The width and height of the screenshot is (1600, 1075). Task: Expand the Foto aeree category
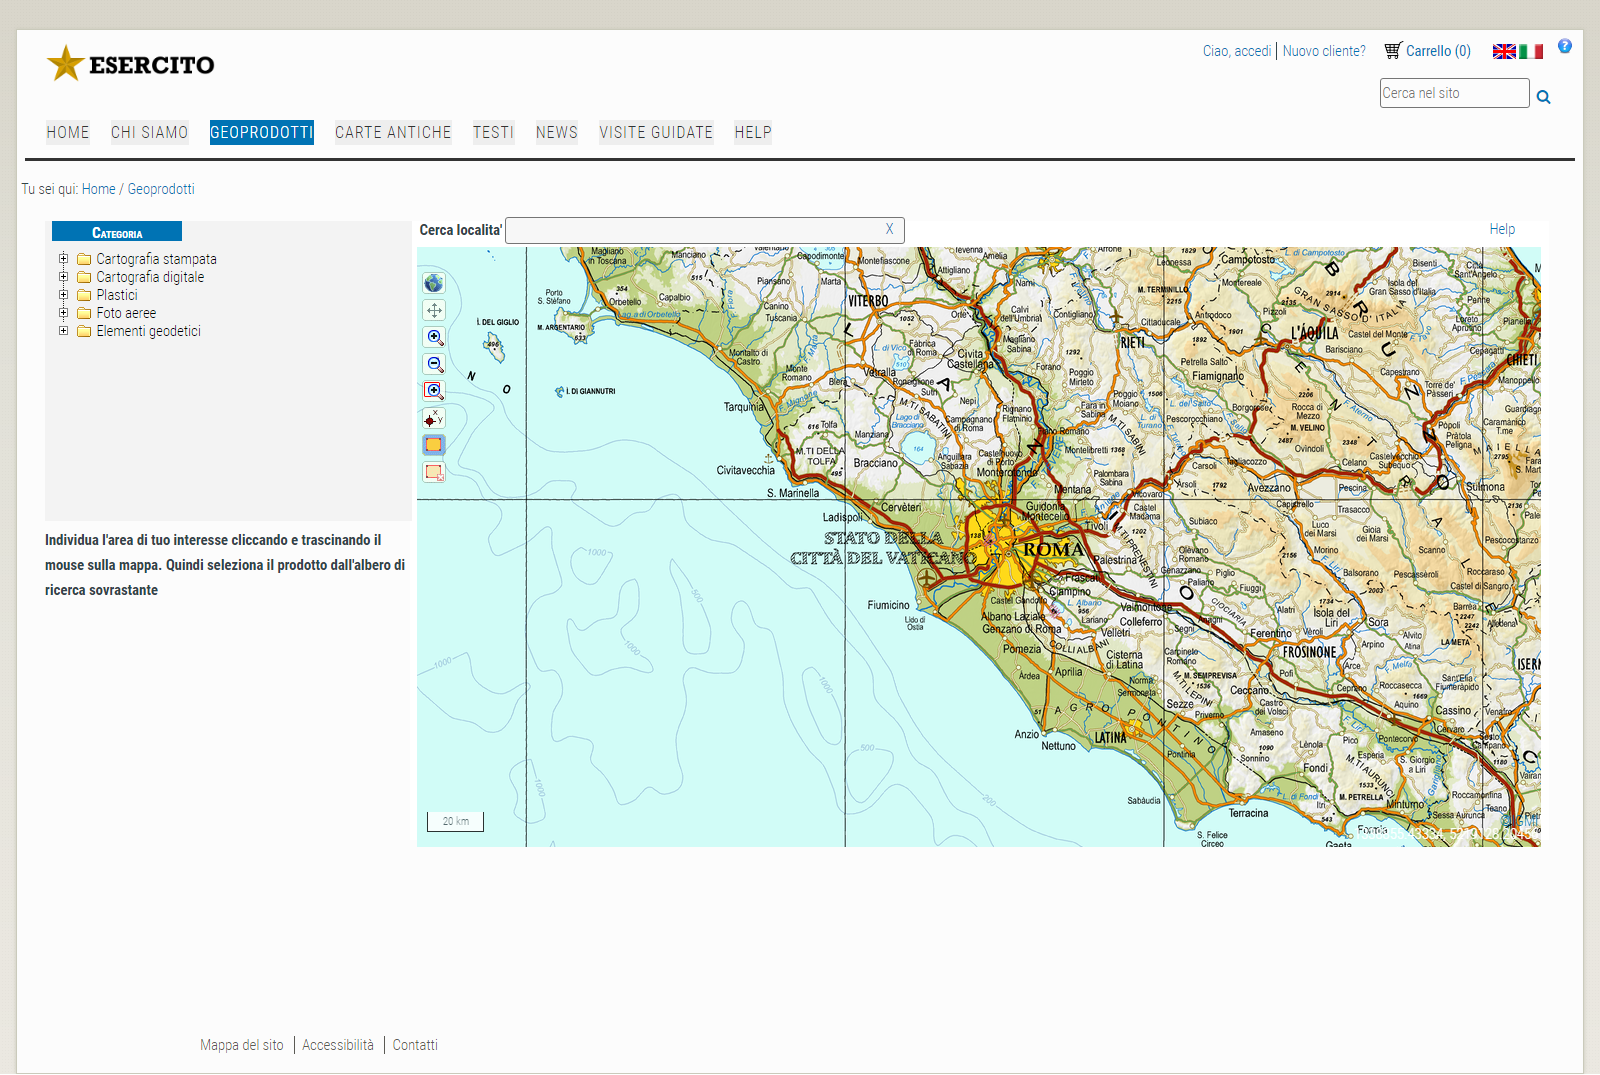coord(64,313)
